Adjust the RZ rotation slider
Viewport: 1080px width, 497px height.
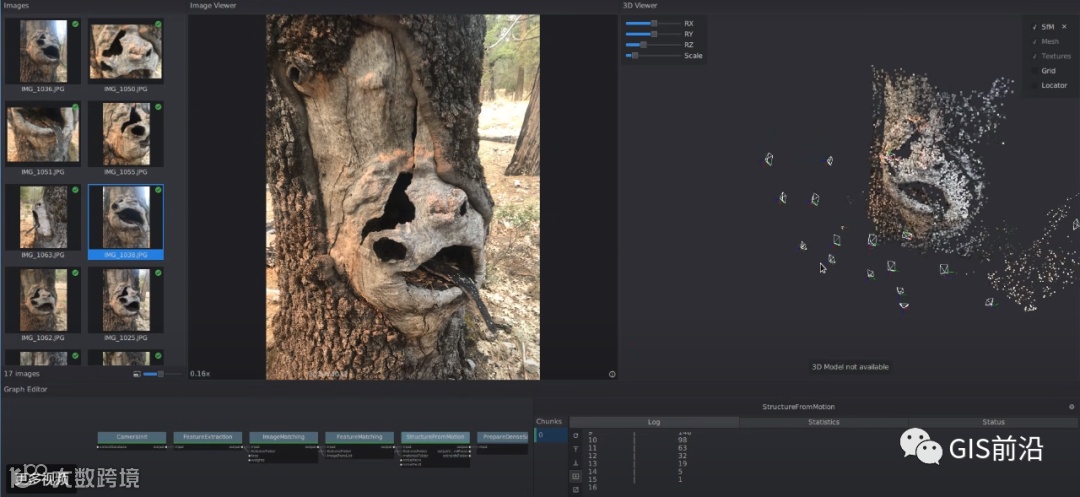point(652,45)
